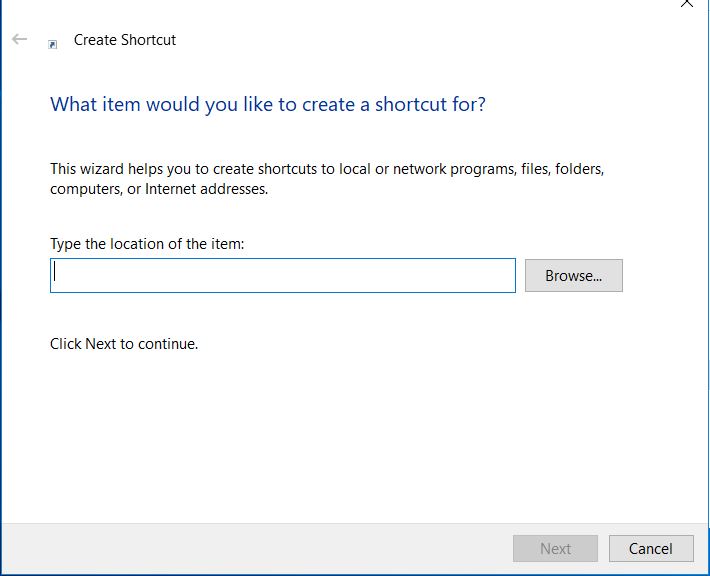Click the word "shortcut" in the blue heading
Image resolution: width=710 pixels, height=576 pixels.
[410, 104]
